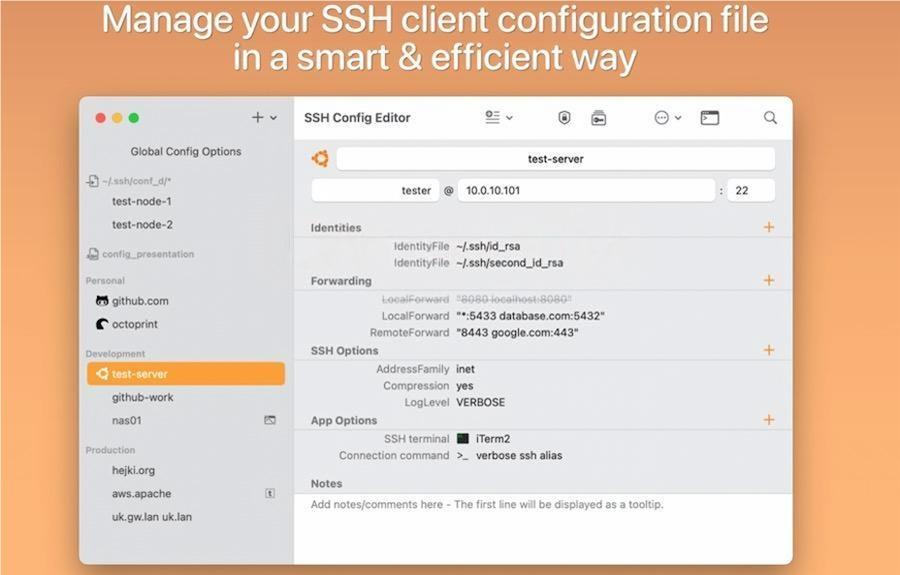
Task: Add an SSH option with plus icon
Action: [769, 350]
